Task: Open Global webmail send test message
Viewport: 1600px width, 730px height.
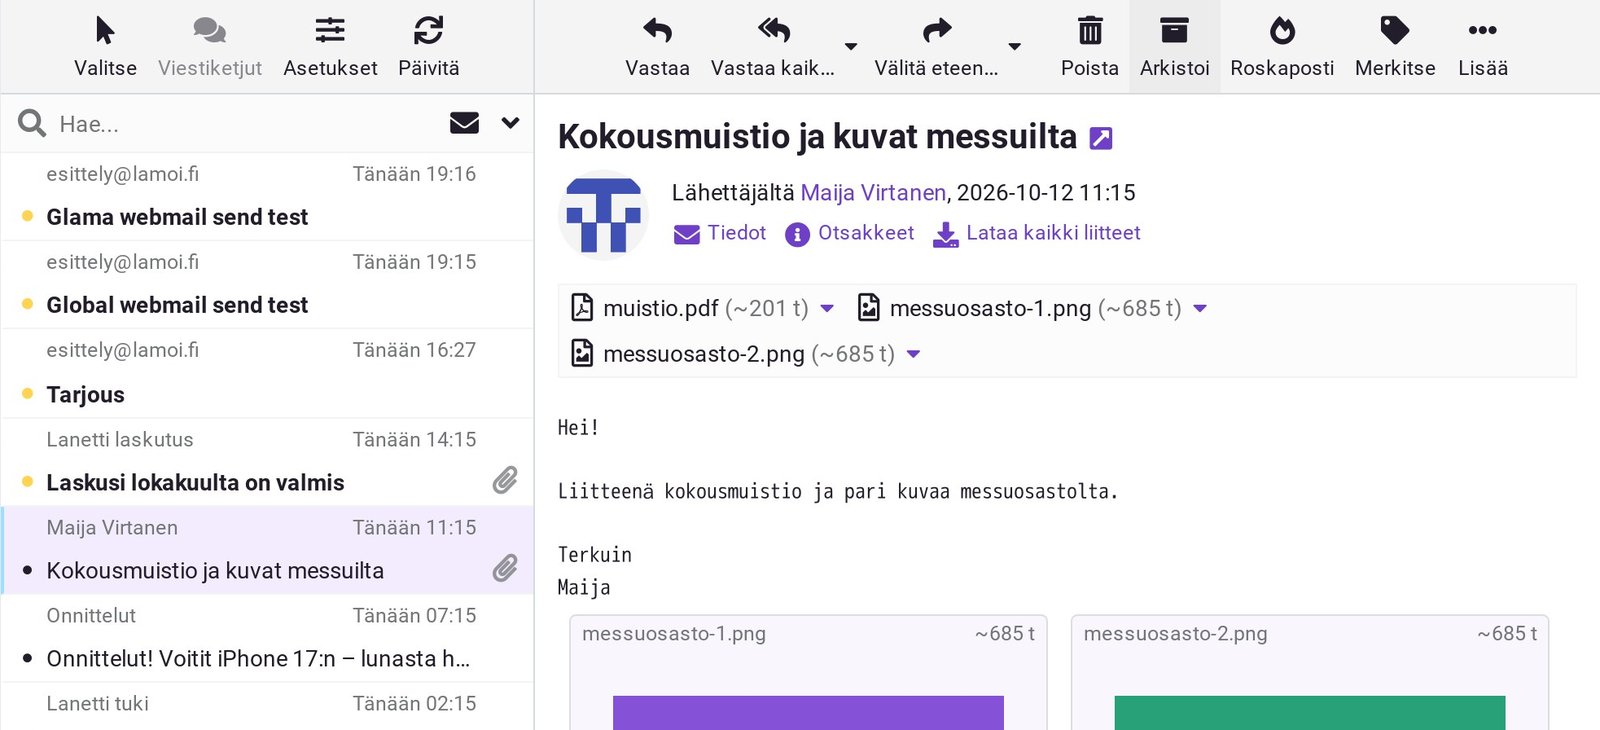Action: coord(267,284)
